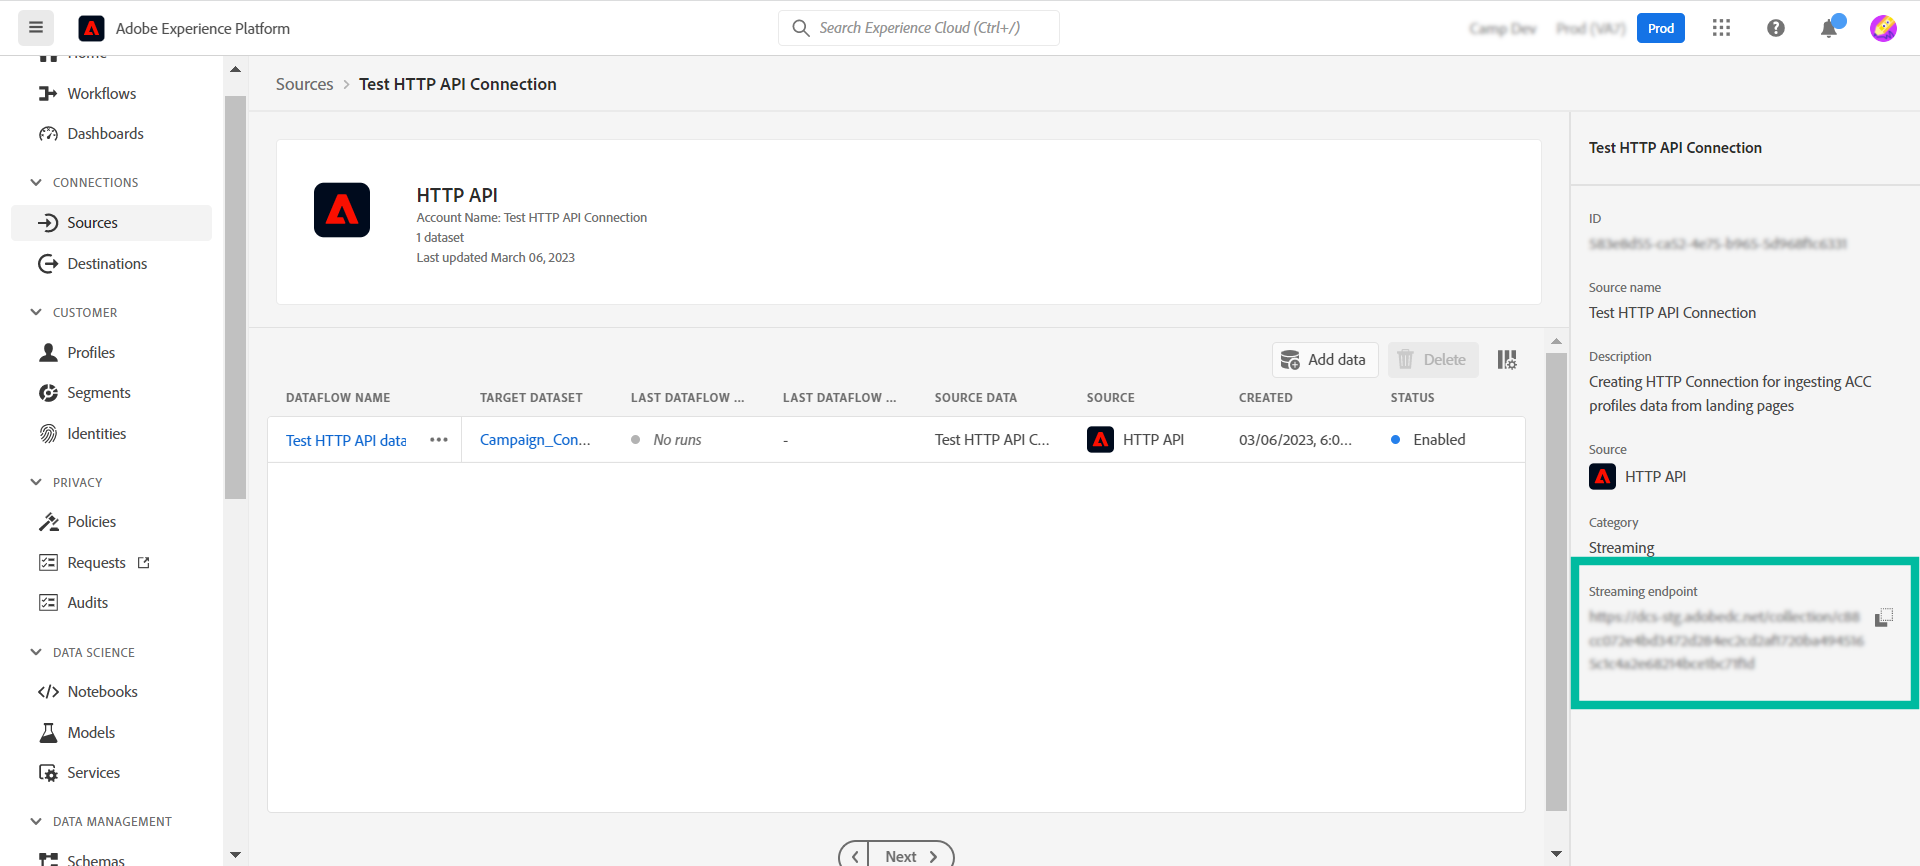Open the help menu icon
Screen dimensions: 1920x866
click(x=1776, y=28)
